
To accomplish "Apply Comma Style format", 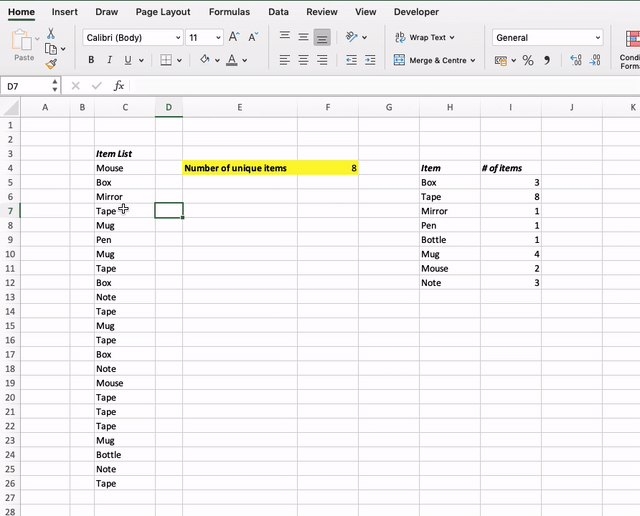I will pyautogui.click(x=547, y=60).
